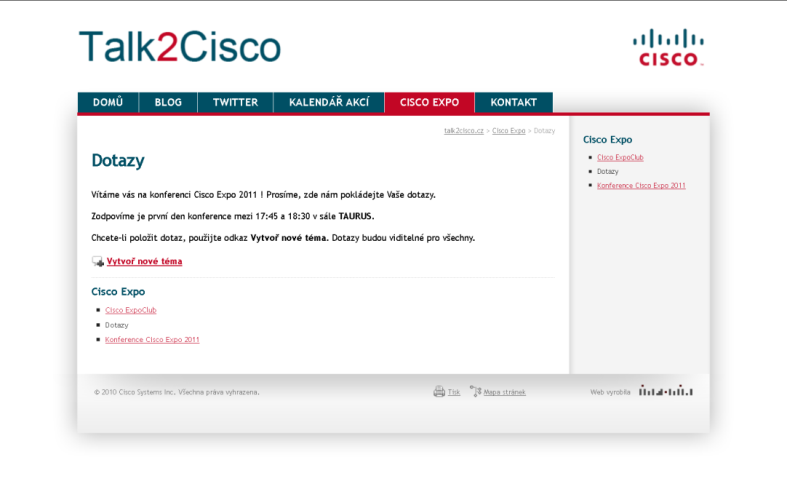
Task: Click the Cisco Expo sidebar heading
Action: (x=607, y=140)
